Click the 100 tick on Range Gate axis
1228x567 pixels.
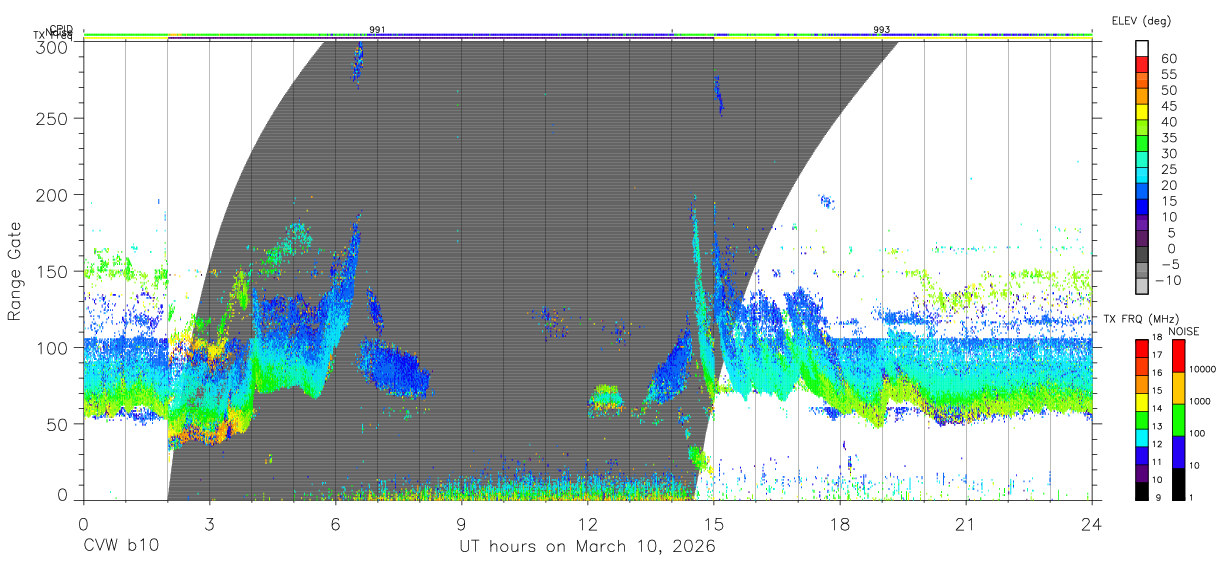52,347
